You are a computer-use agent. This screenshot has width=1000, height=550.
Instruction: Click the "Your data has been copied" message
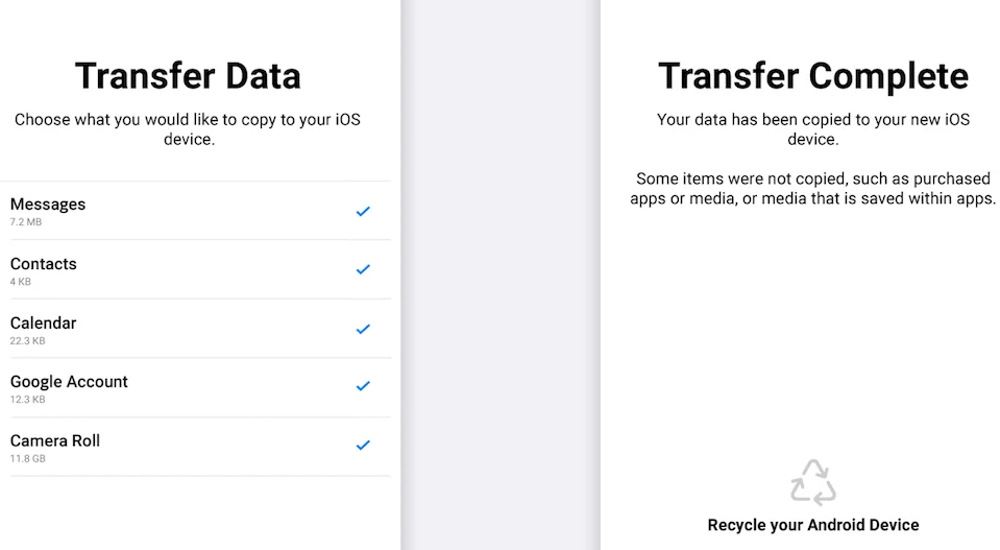click(813, 130)
